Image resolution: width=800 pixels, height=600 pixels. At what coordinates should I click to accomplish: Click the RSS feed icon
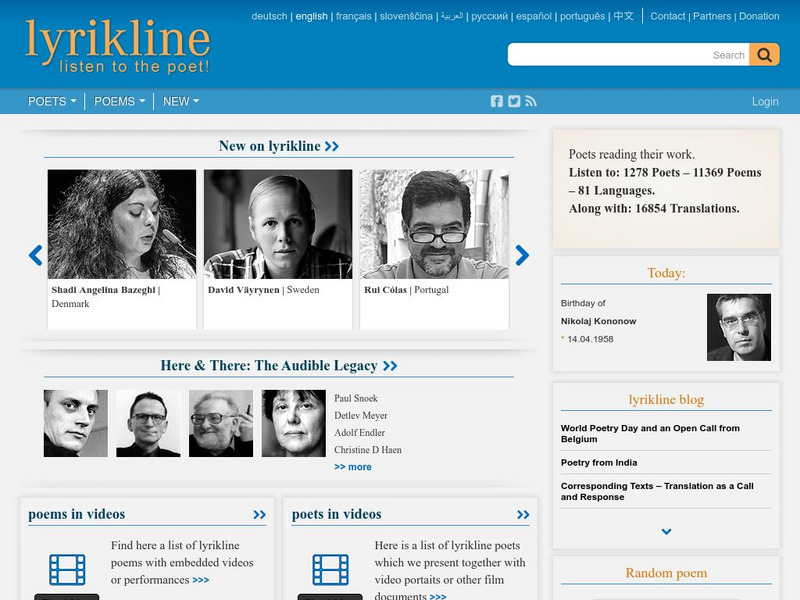(x=529, y=100)
